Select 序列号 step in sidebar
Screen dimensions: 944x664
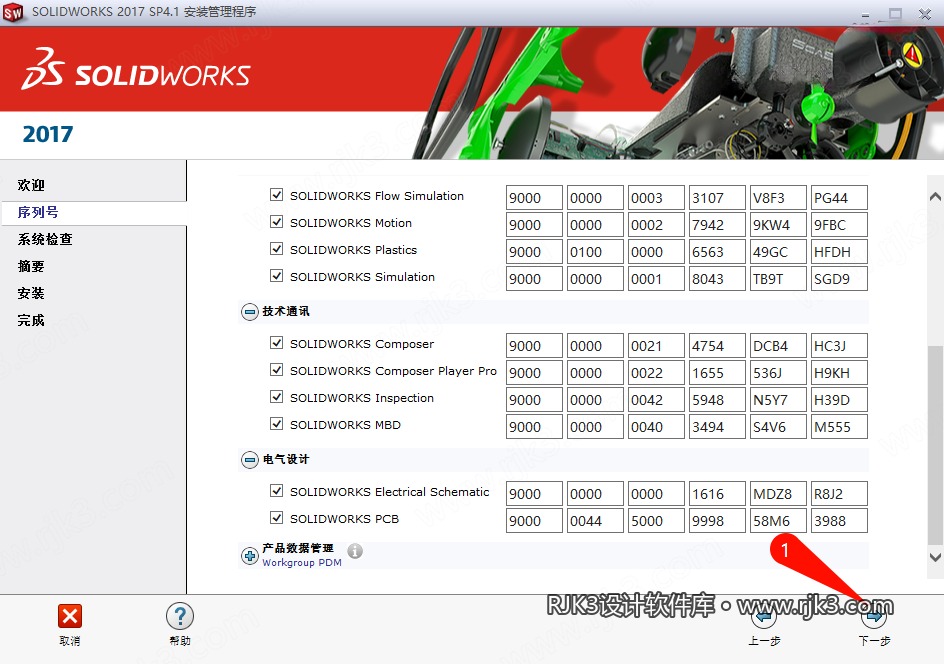pyautogui.click(x=38, y=213)
